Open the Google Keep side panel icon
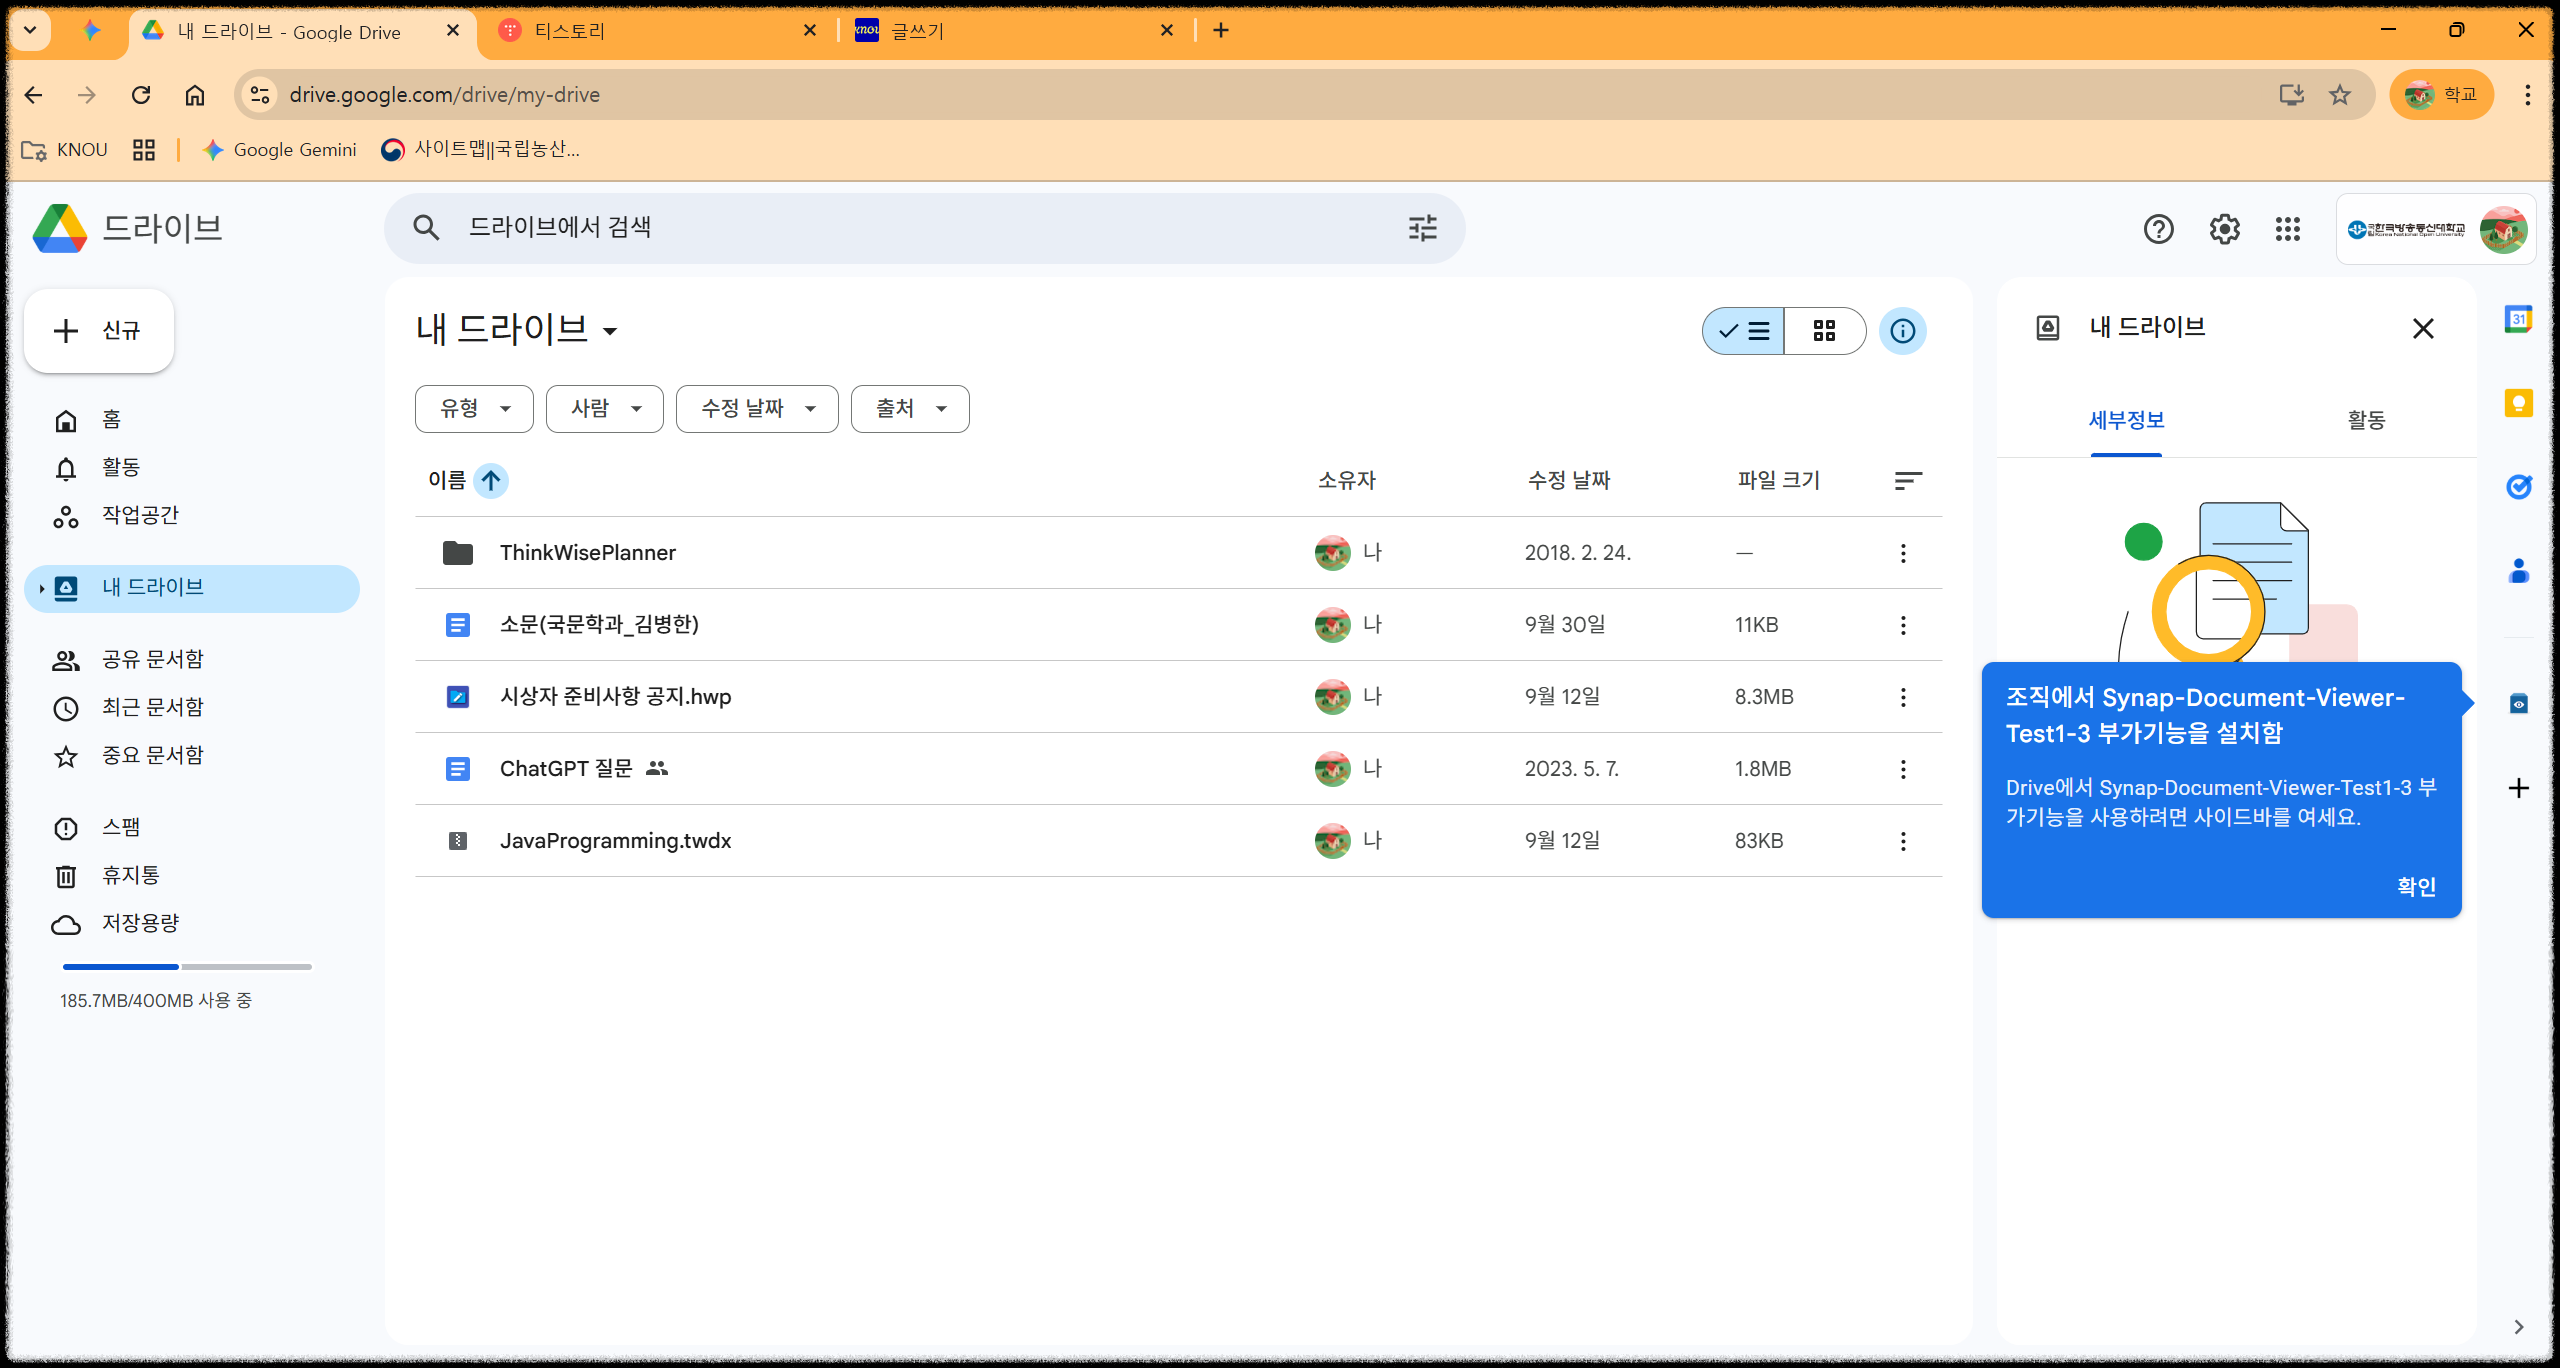2560x1368 pixels. click(2518, 403)
